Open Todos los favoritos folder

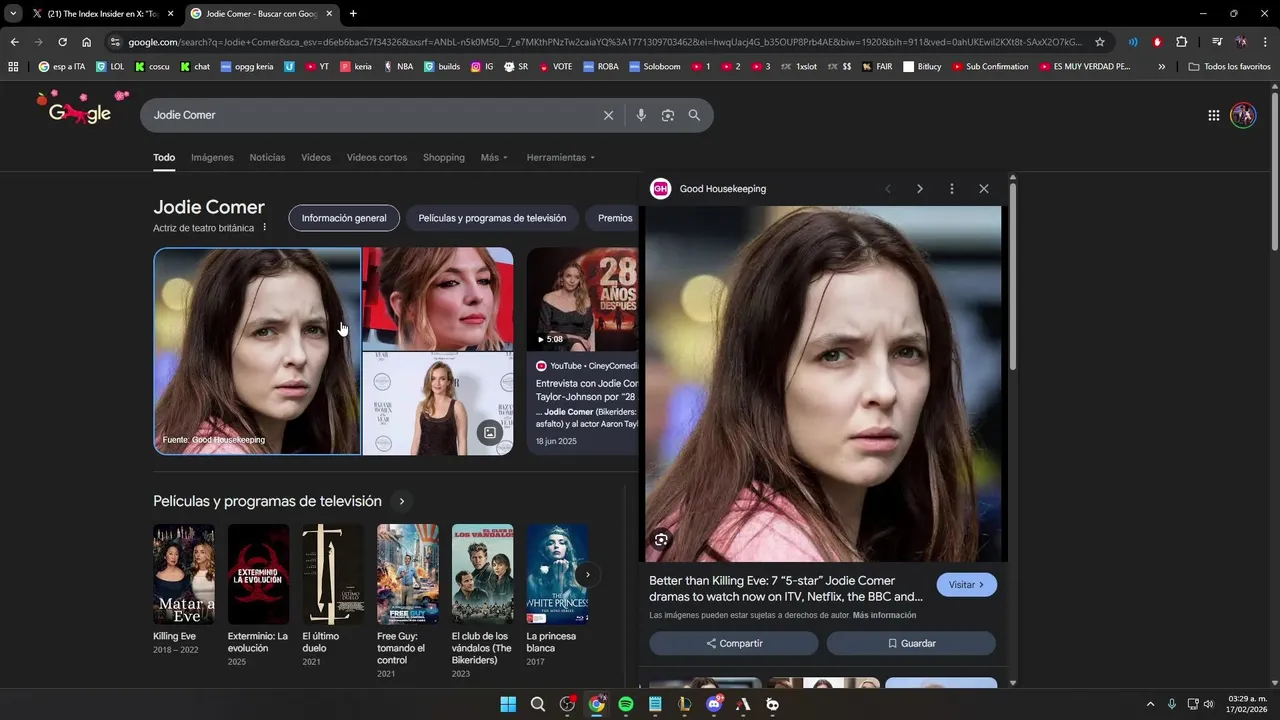point(1229,67)
